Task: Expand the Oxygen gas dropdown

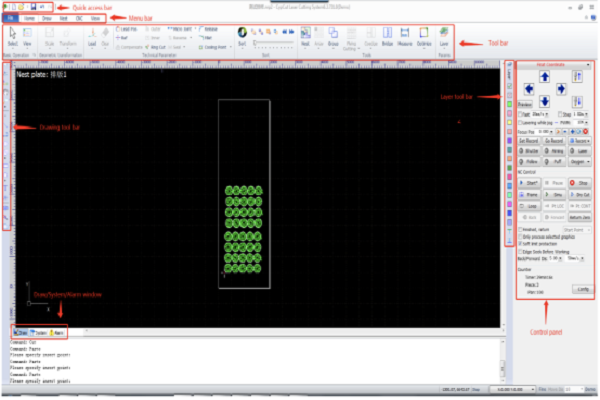Action: (x=580, y=162)
